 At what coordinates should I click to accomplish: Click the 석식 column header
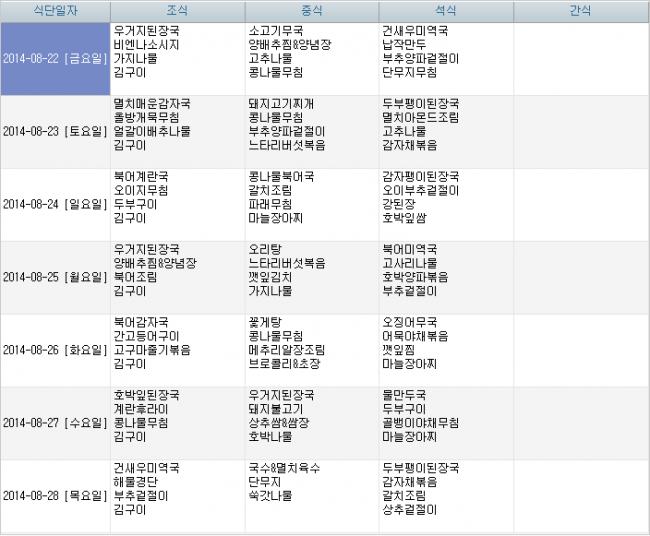click(x=446, y=10)
